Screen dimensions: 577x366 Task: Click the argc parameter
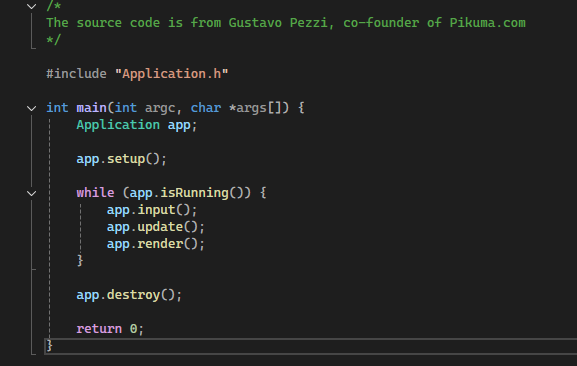pos(160,108)
